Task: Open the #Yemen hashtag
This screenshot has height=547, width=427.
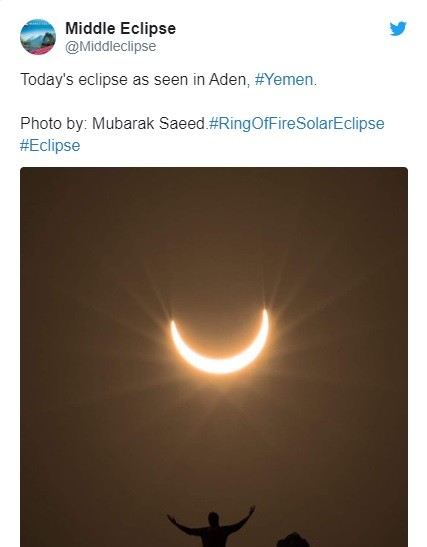Action: [284, 80]
